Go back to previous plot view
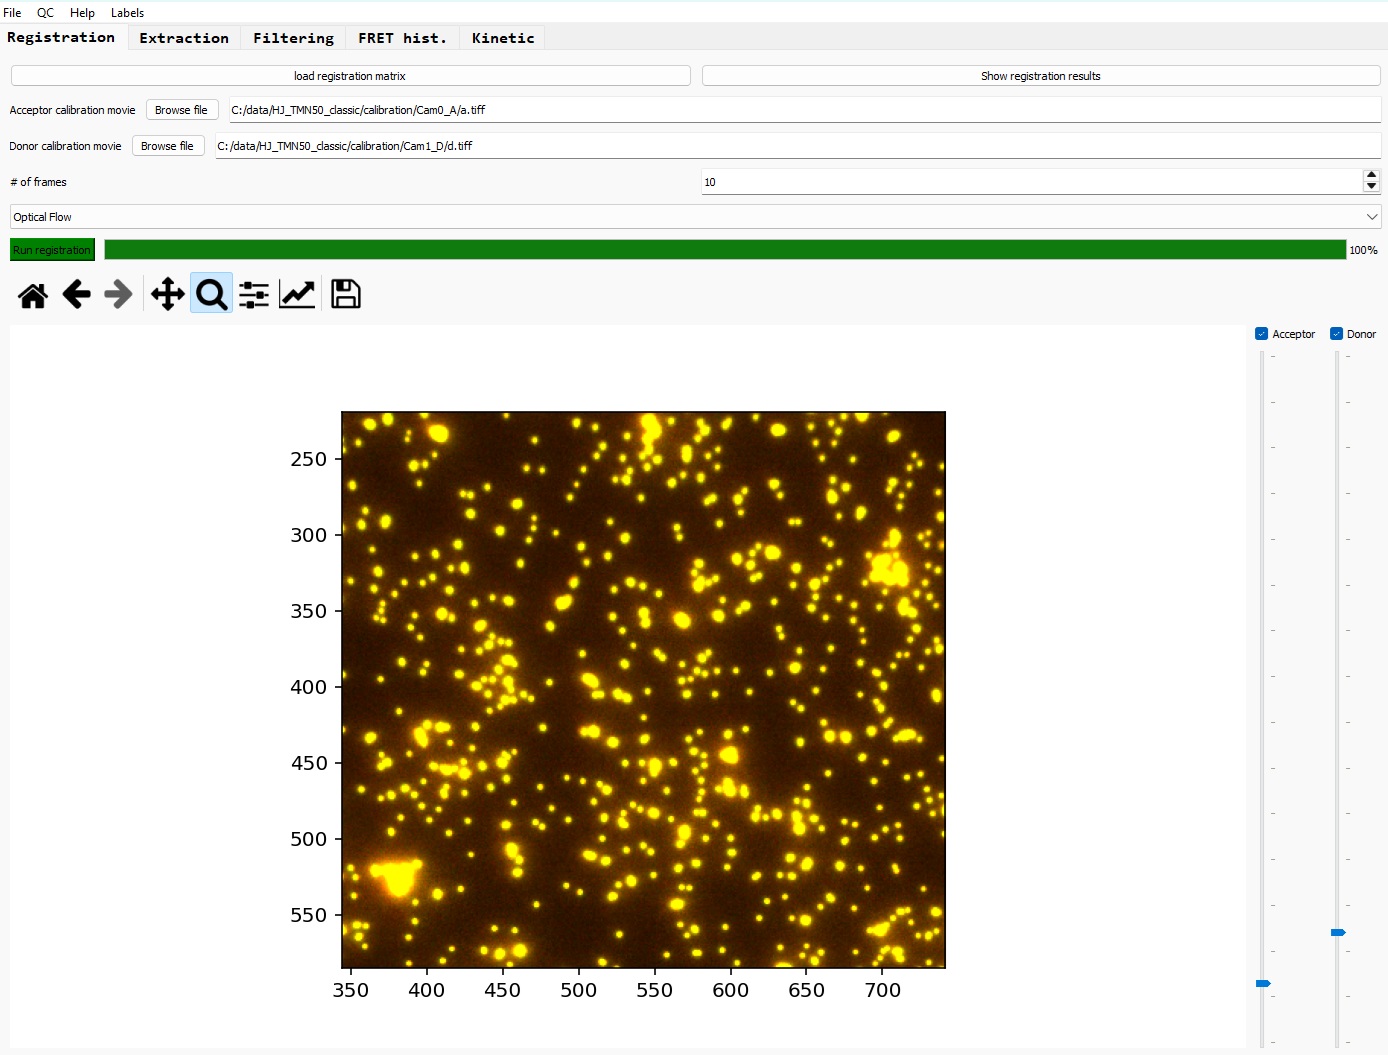This screenshot has height=1055, width=1388. [76, 295]
